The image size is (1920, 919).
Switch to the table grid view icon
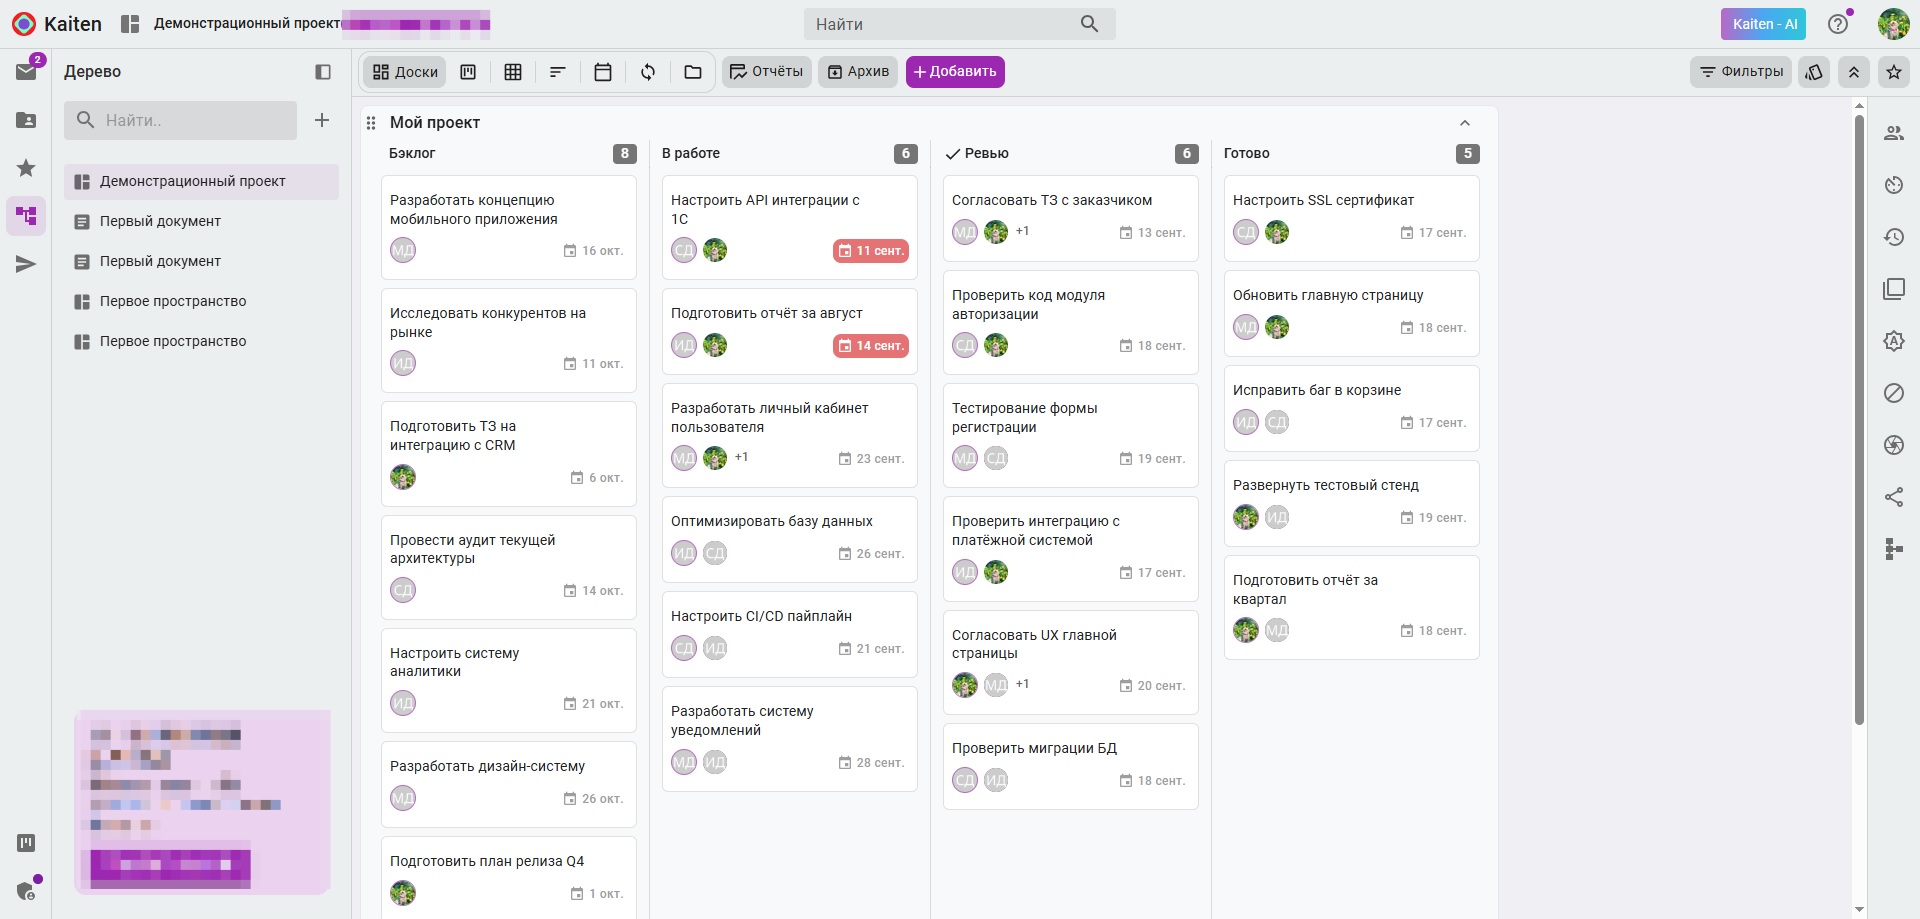pyautogui.click(x=513, y=72)
